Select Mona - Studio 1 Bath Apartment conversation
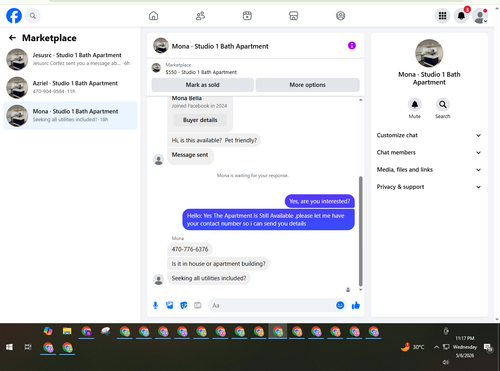 point(70,115)
